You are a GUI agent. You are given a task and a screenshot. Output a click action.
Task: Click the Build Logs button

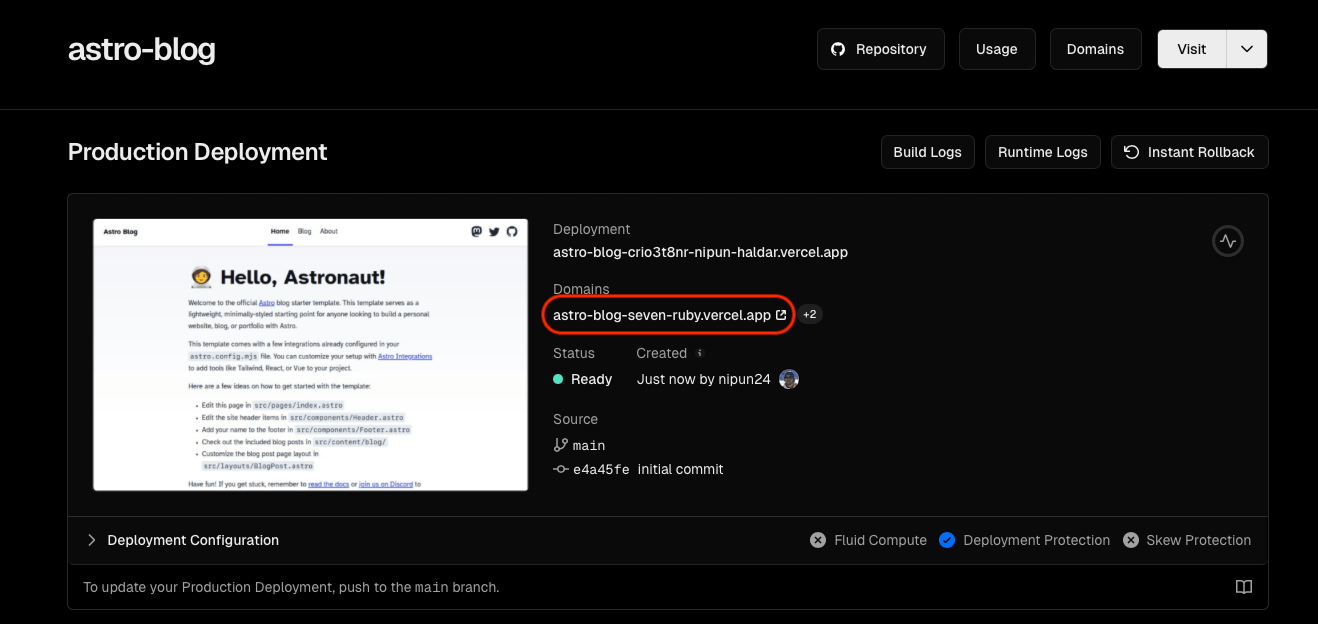(x=927, y=152)
